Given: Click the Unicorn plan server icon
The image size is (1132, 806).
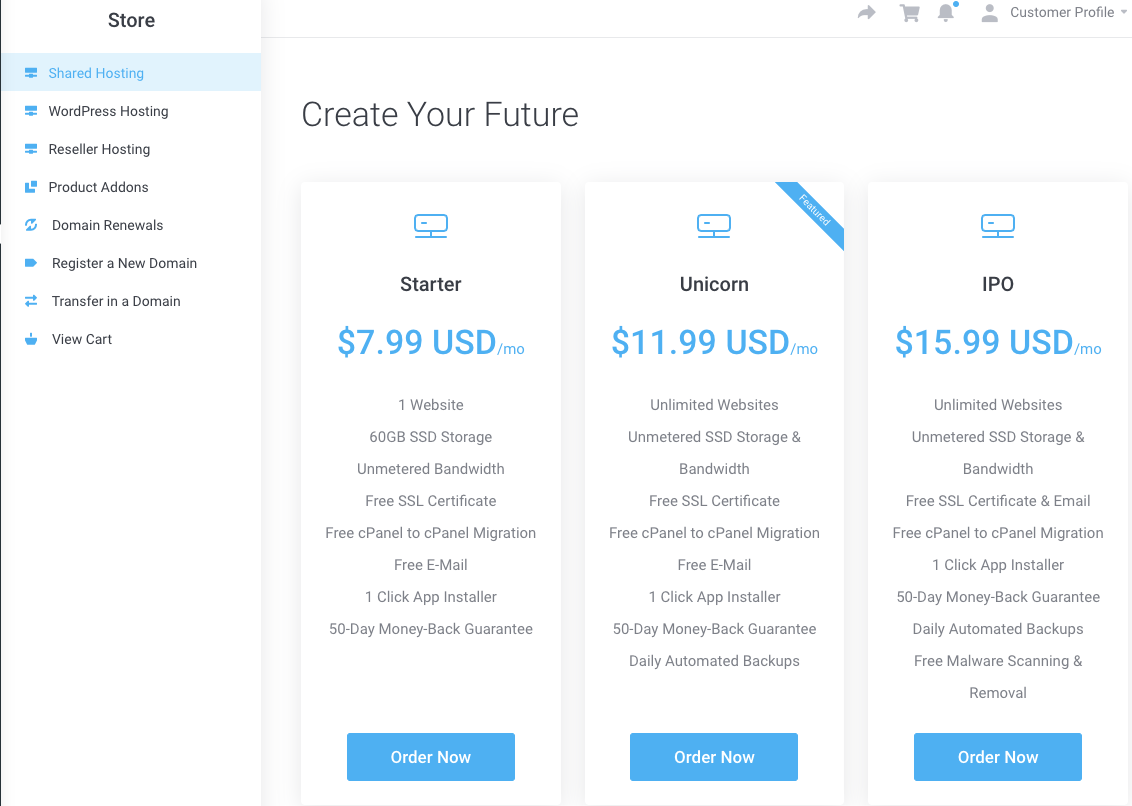Looking at the screenshot, I should 714,226.
